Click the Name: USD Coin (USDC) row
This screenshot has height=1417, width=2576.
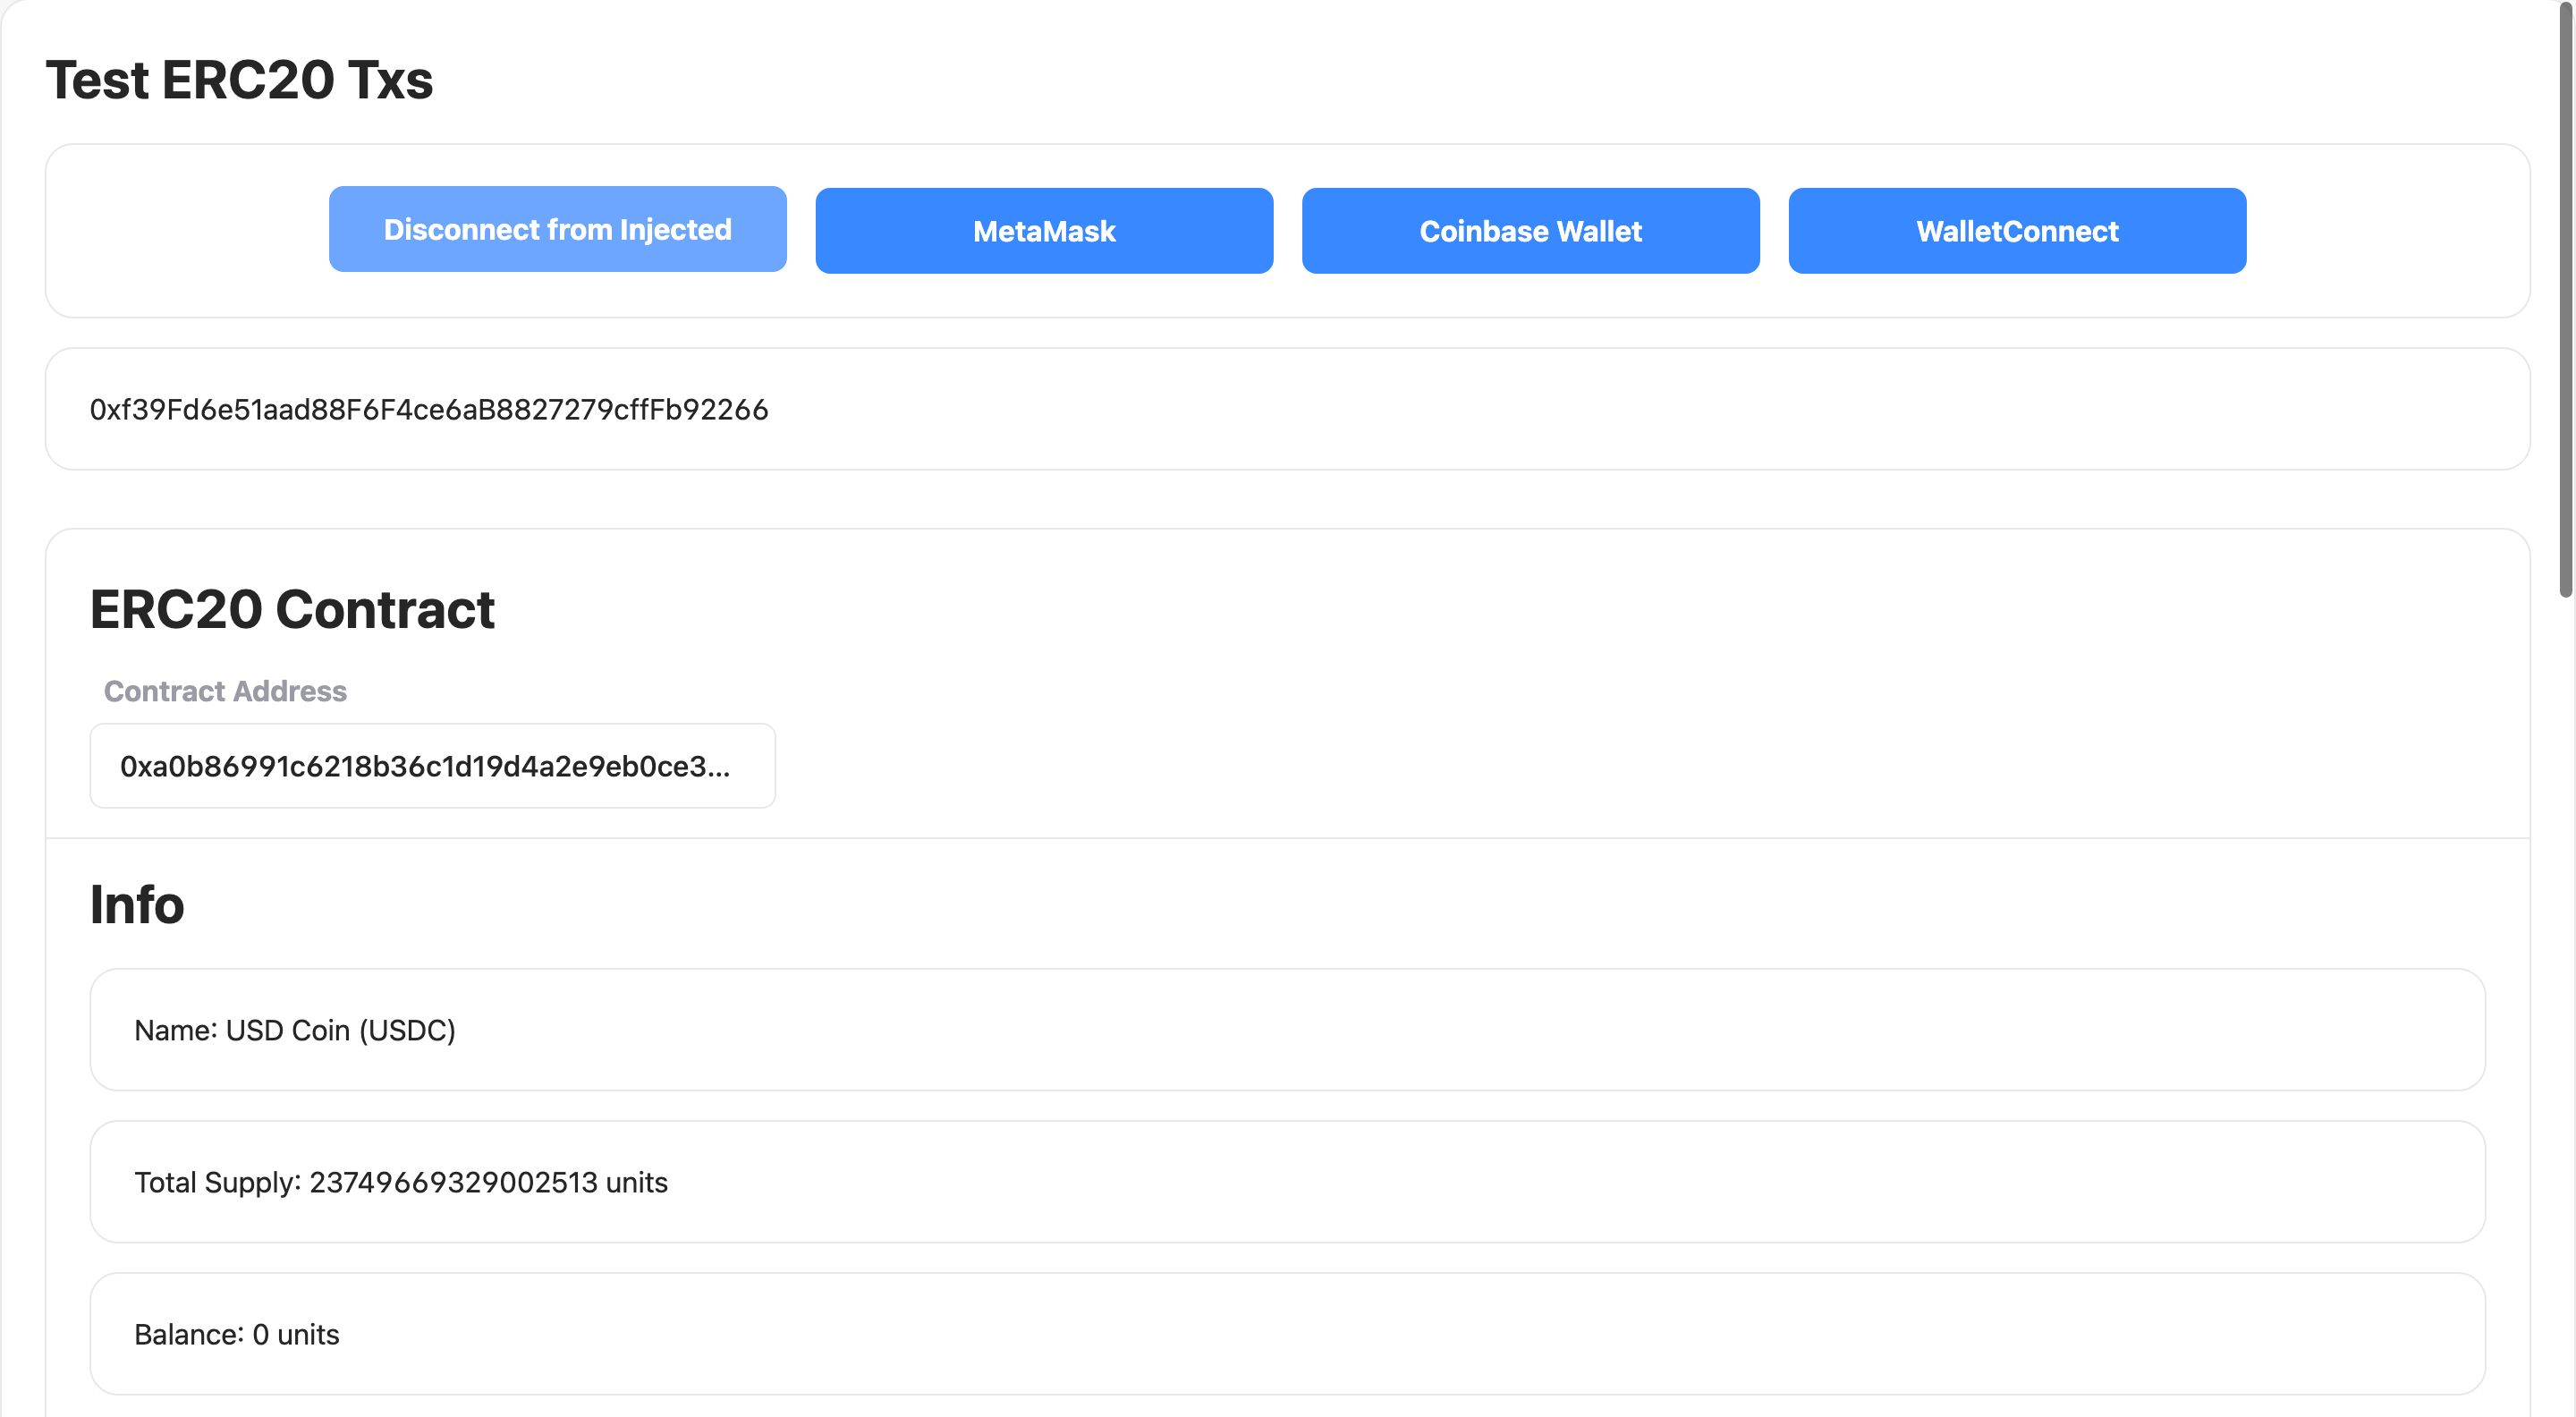tap(1287, 1030)
